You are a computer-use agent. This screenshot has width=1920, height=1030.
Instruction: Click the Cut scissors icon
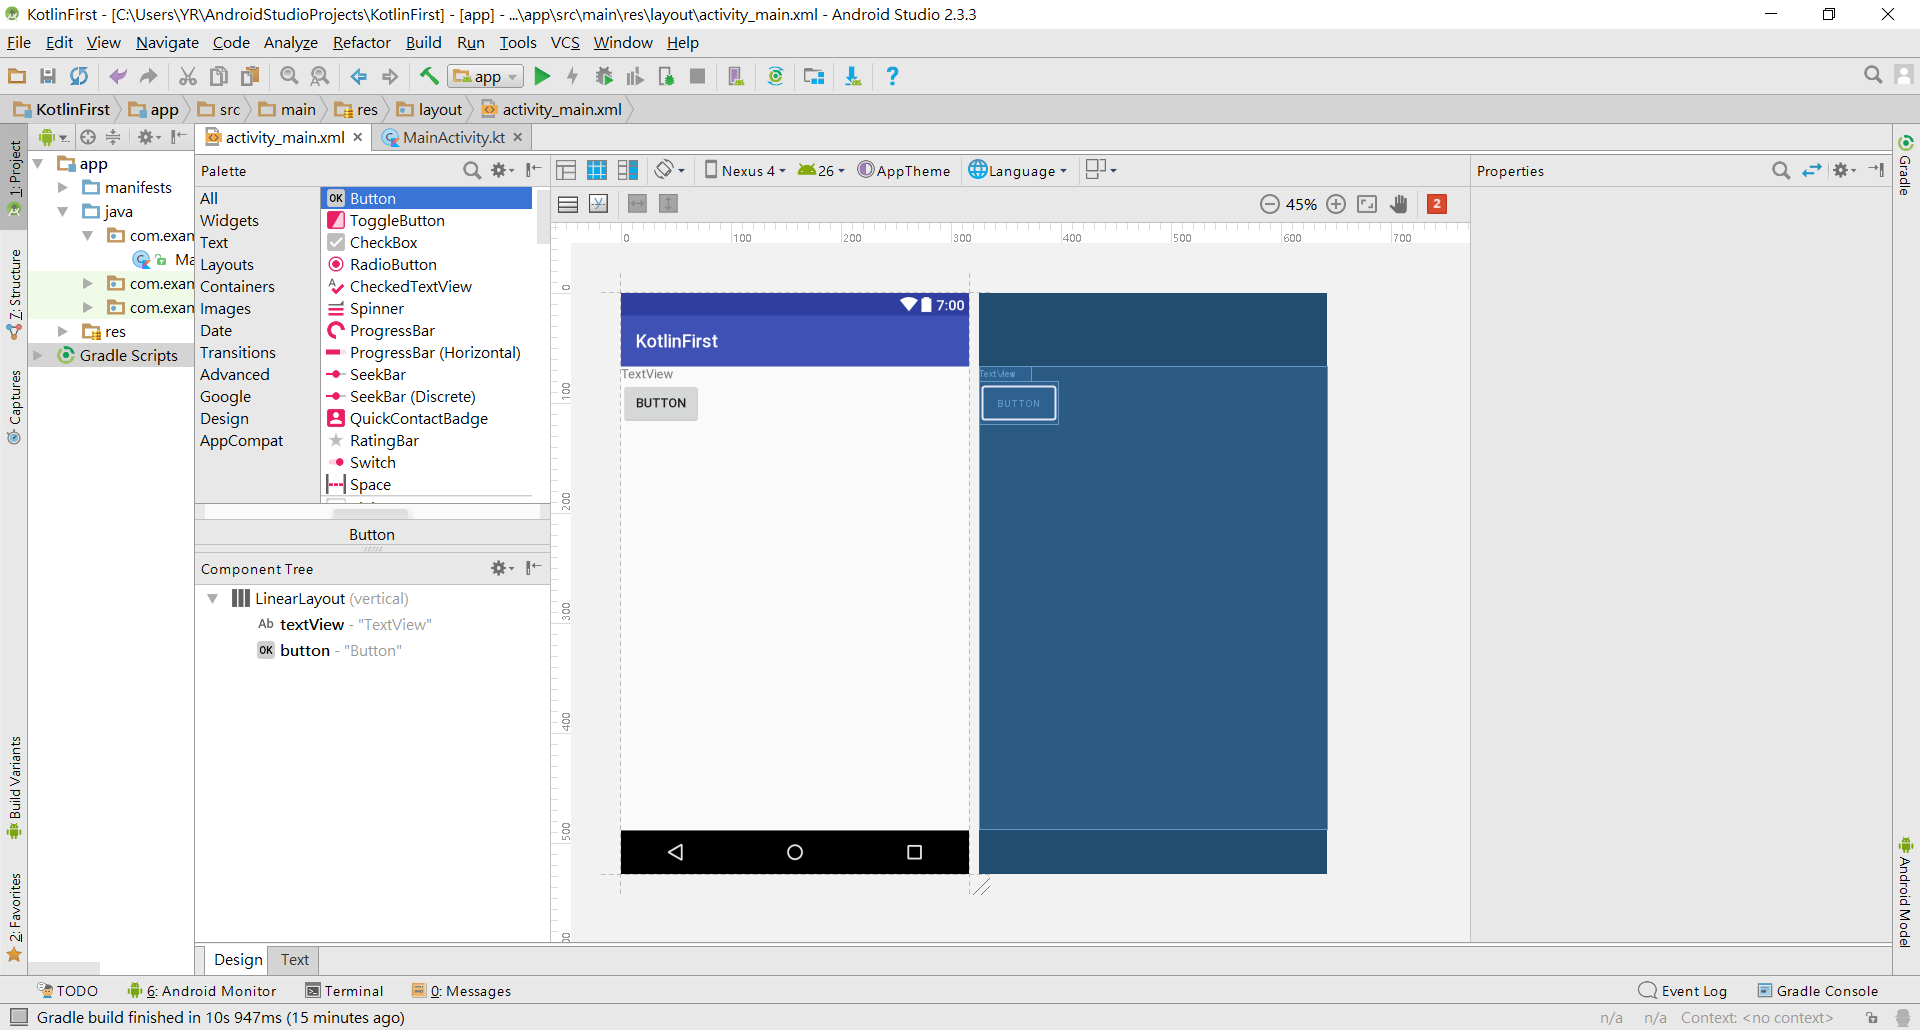[187, 76]
